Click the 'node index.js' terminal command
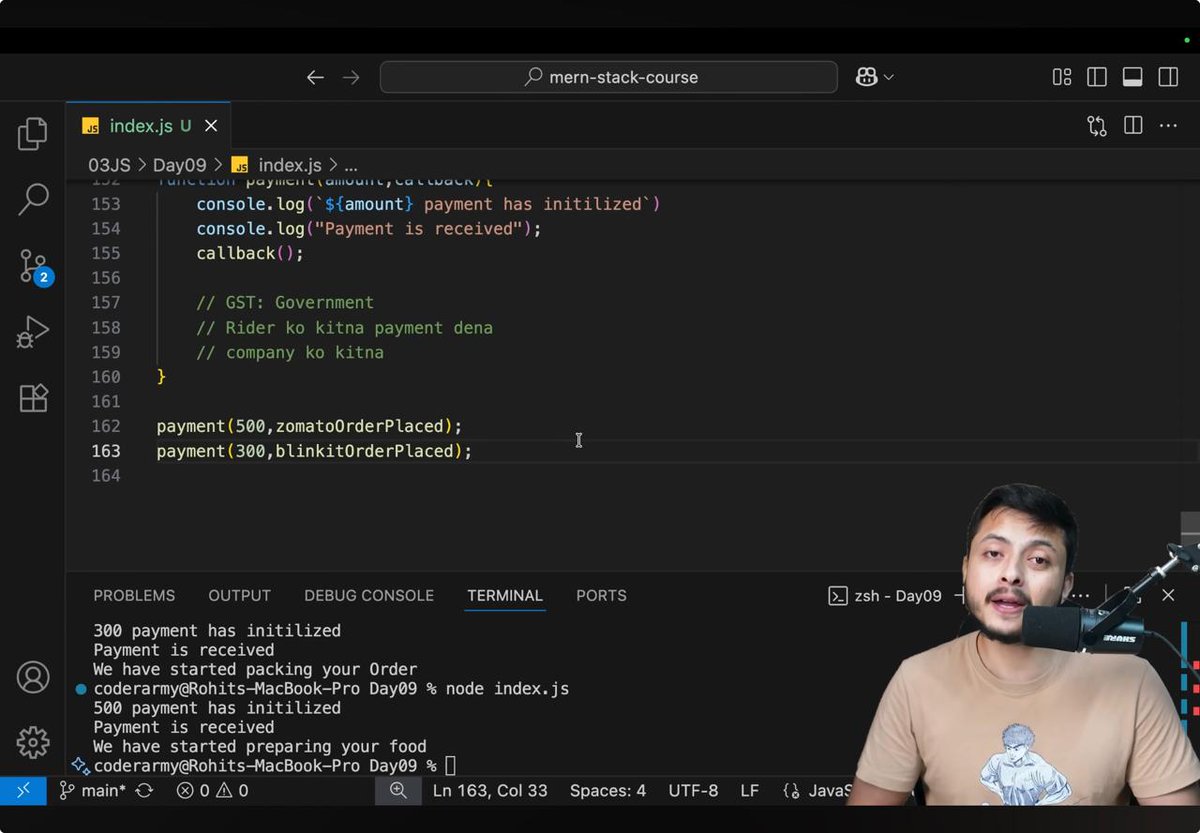This screenshot has width=1200, height=833. (x=507, y=689)
